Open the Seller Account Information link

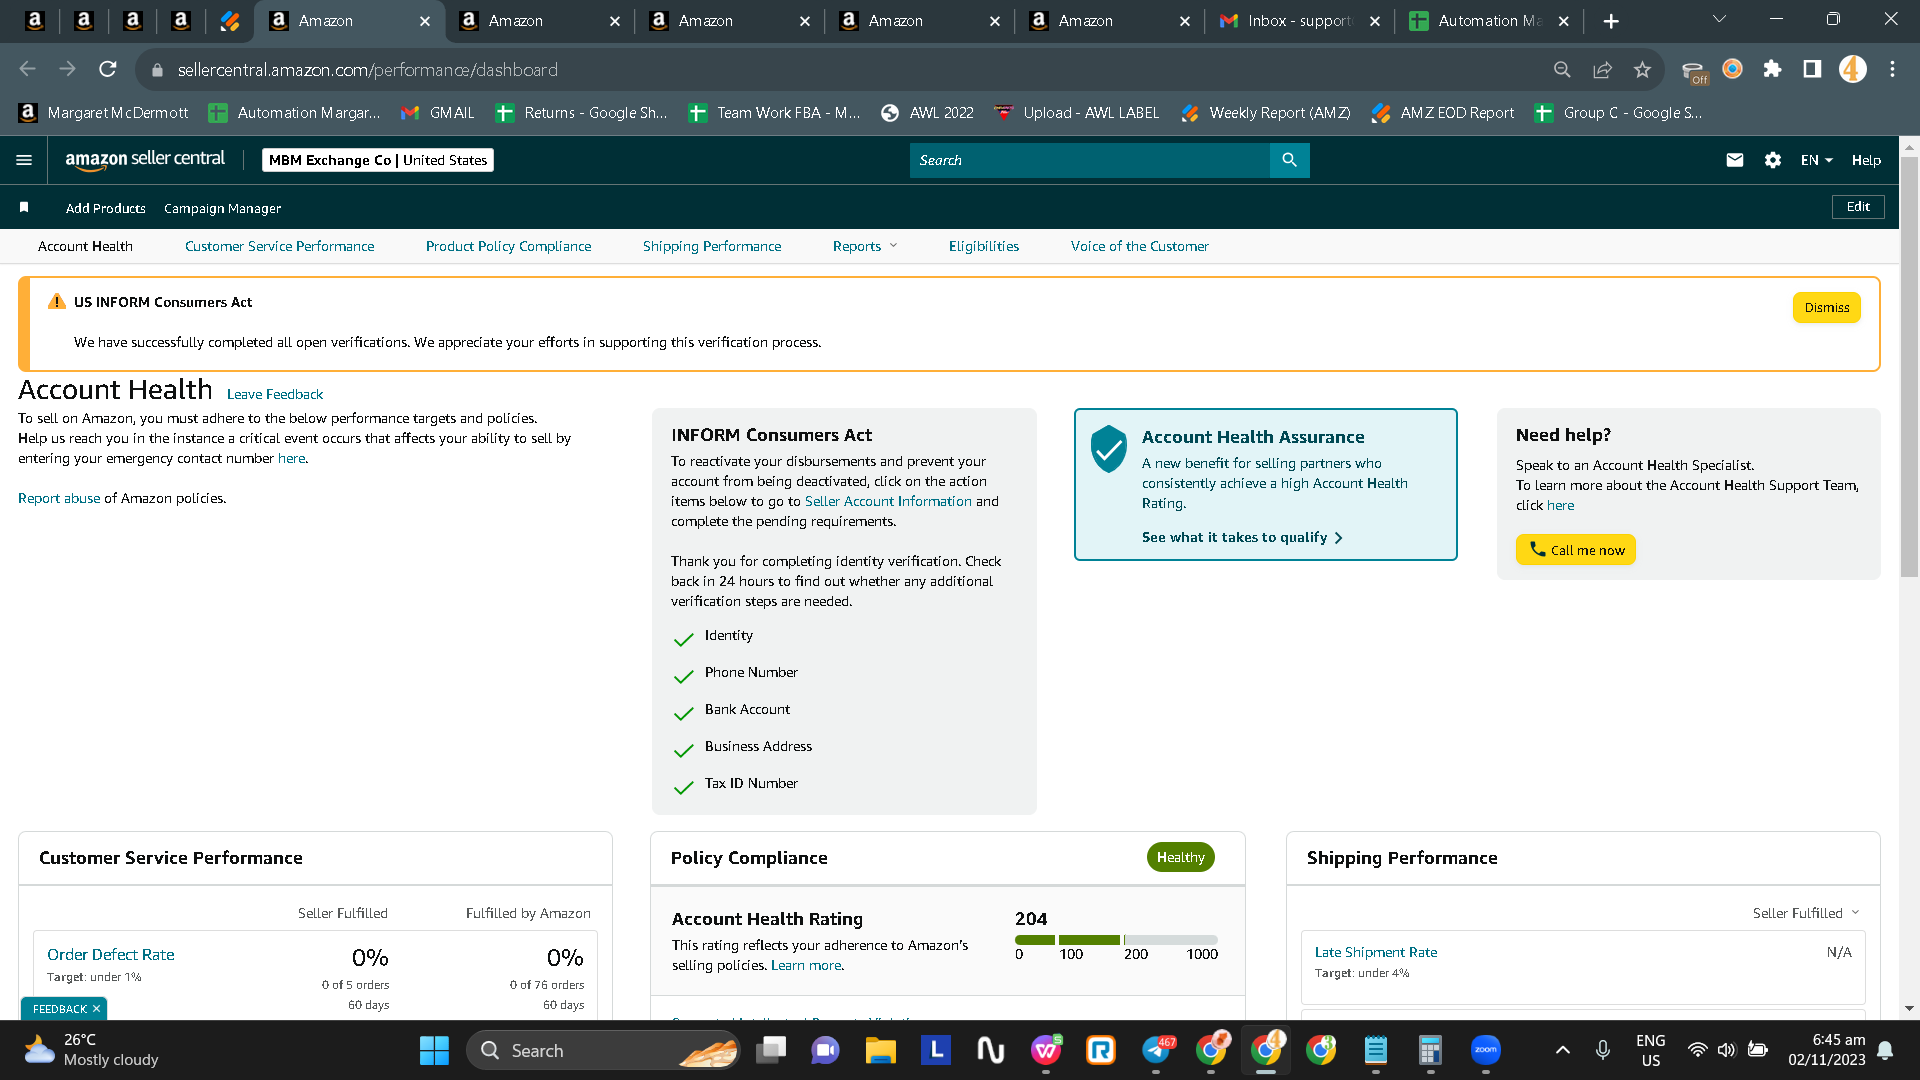click(x=888, y=501)
